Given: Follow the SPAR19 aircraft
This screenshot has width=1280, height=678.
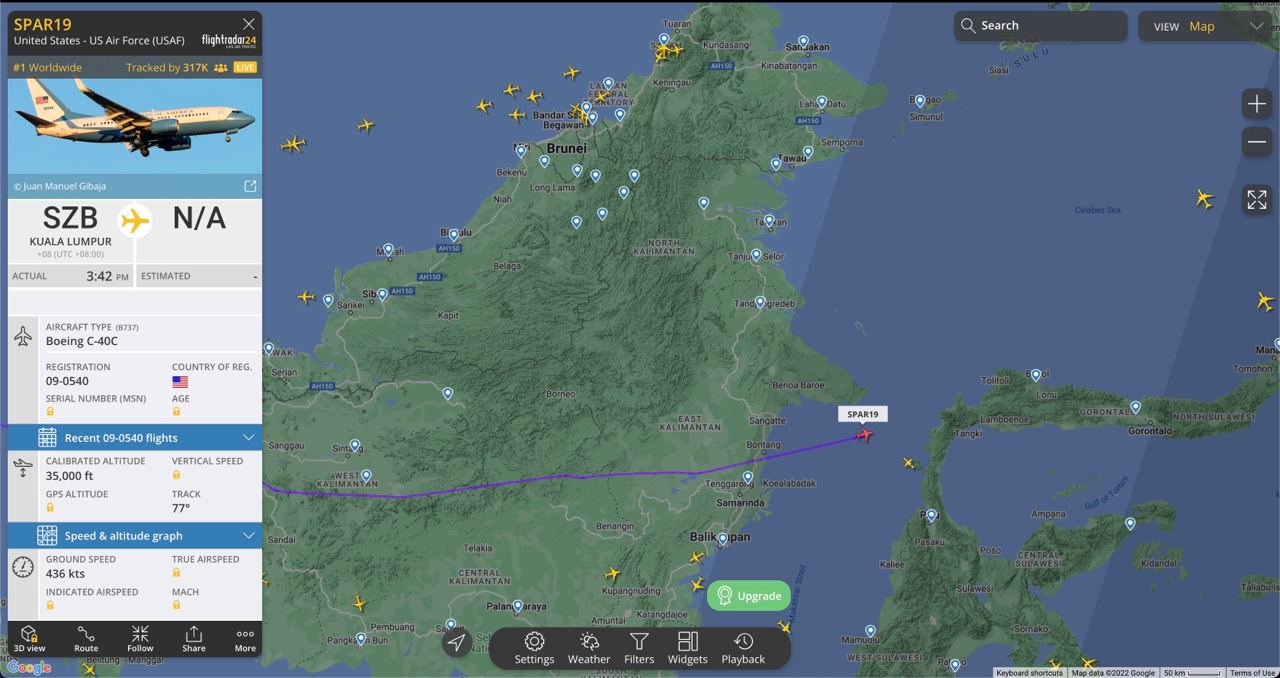Looking at the screenshot, I should click(x=140, y=639).
